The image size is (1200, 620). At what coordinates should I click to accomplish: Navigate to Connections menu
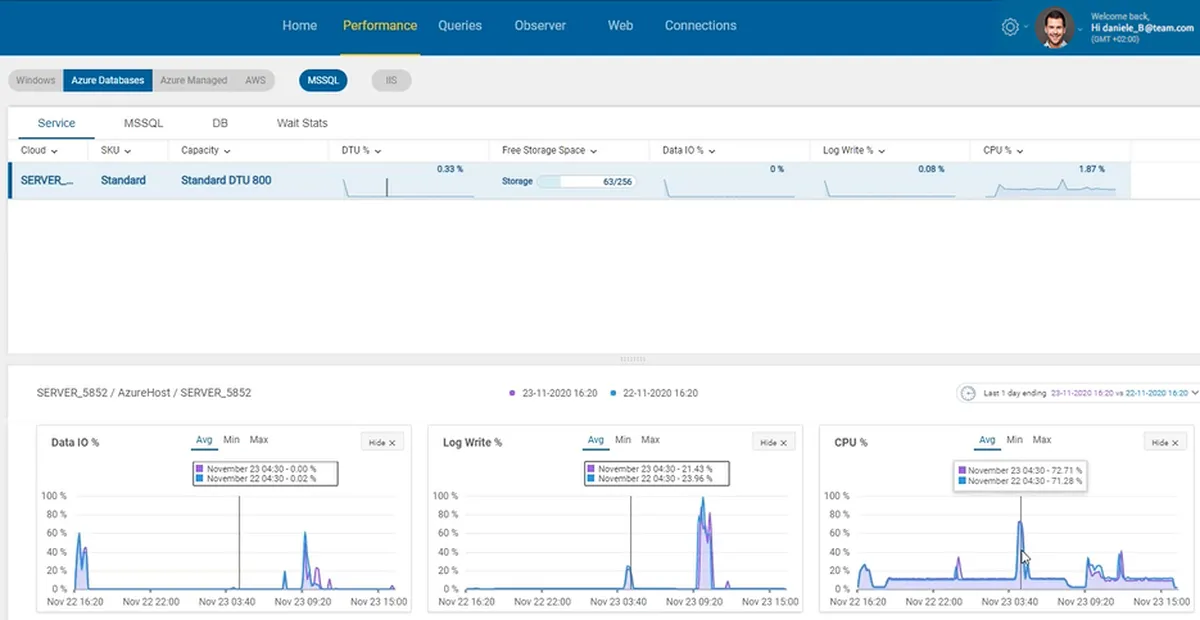coord(701,26)
